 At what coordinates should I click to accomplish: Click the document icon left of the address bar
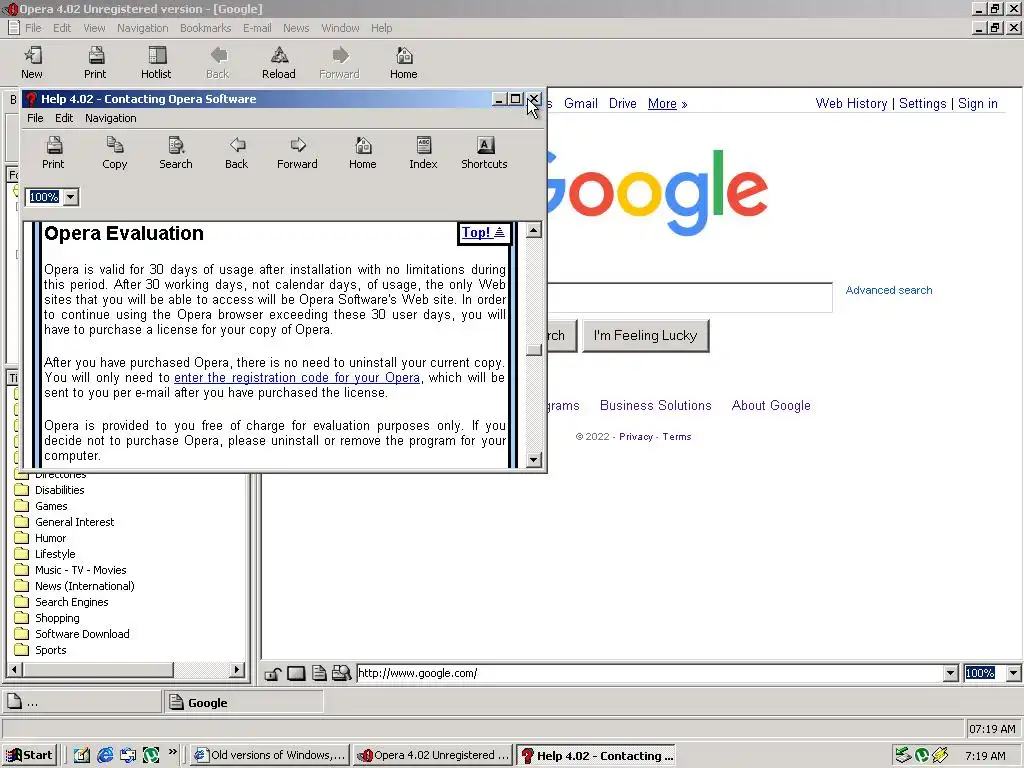[x=319, y=673]
